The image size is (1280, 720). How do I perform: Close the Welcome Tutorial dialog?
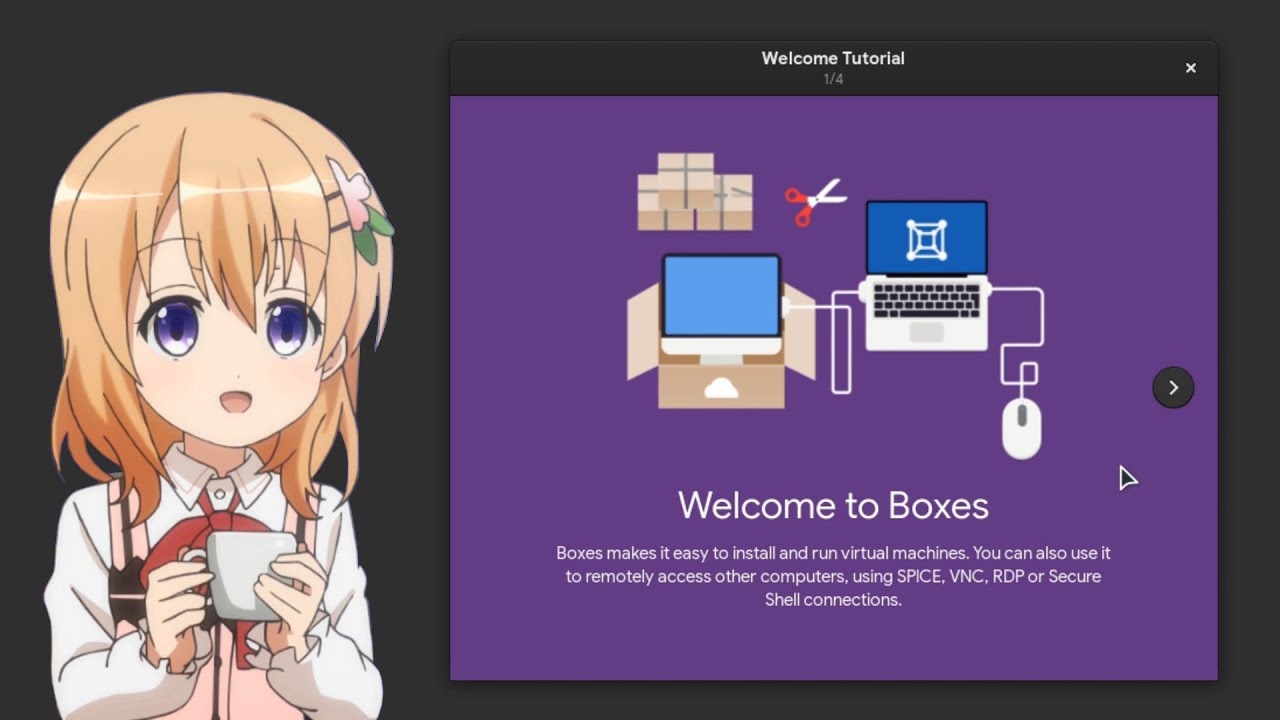click(1190, 68)
